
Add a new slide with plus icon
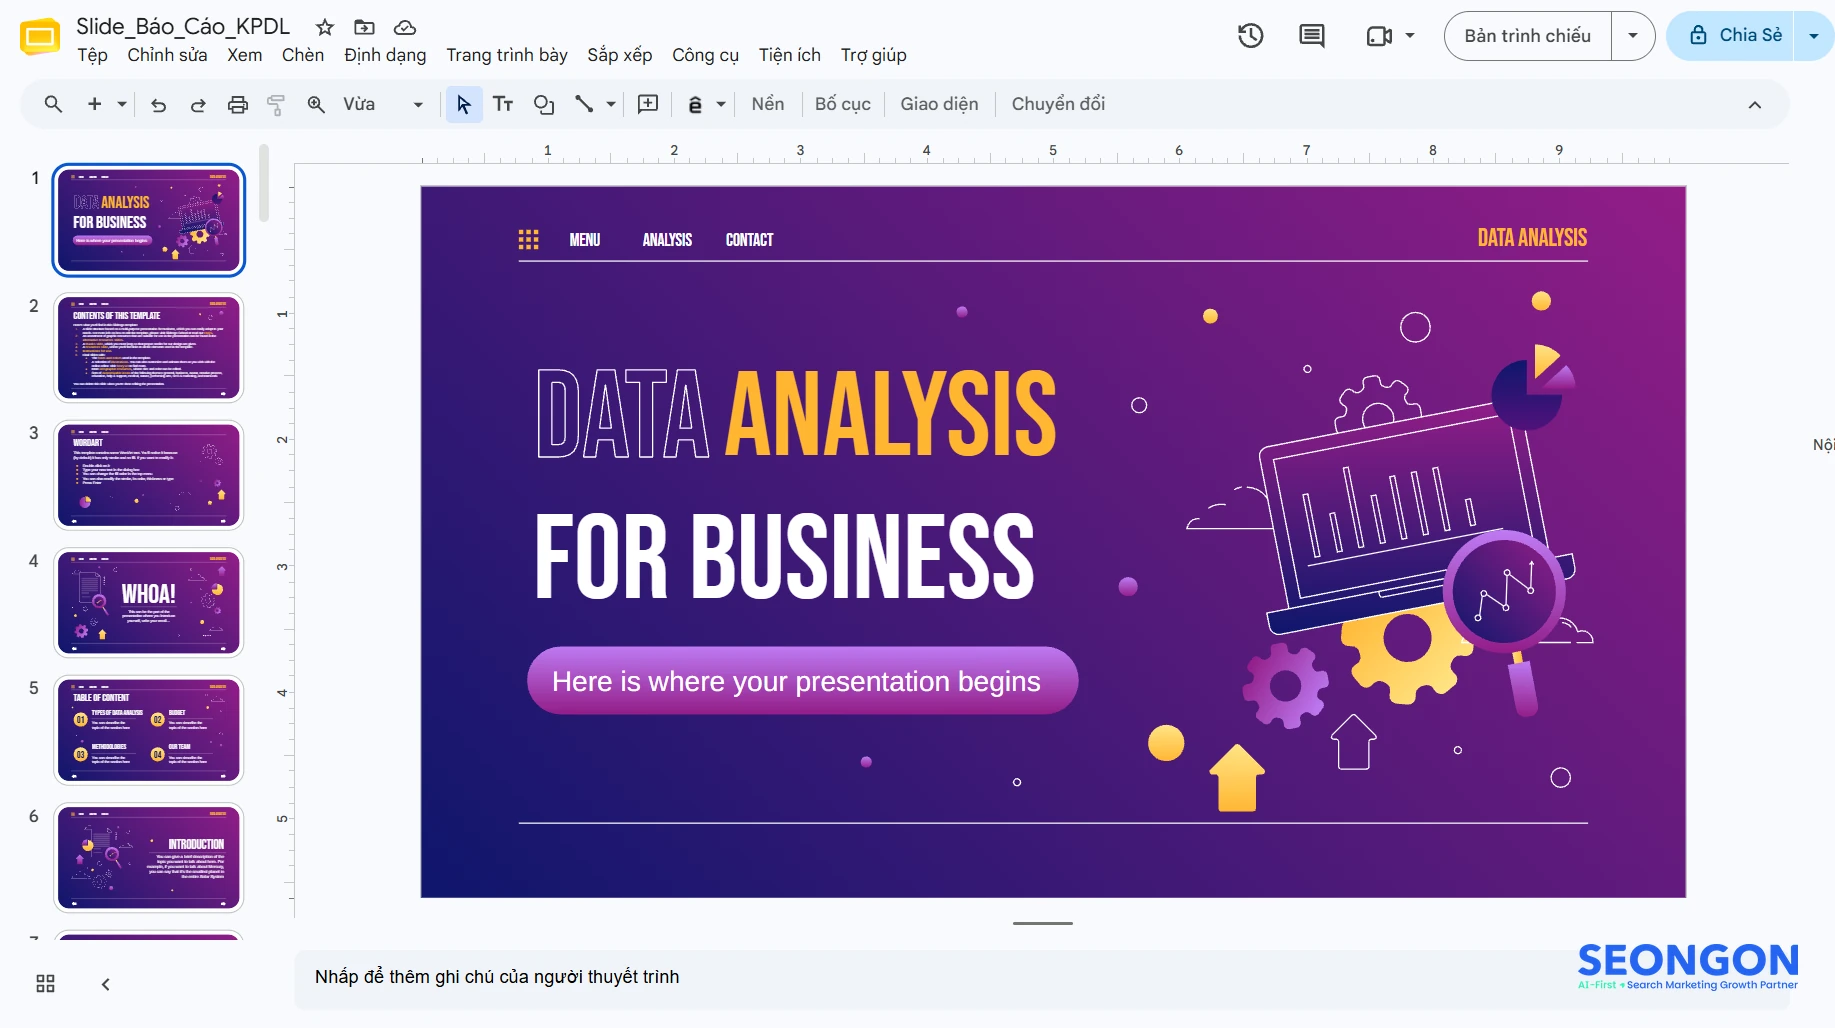coord(95,104)
